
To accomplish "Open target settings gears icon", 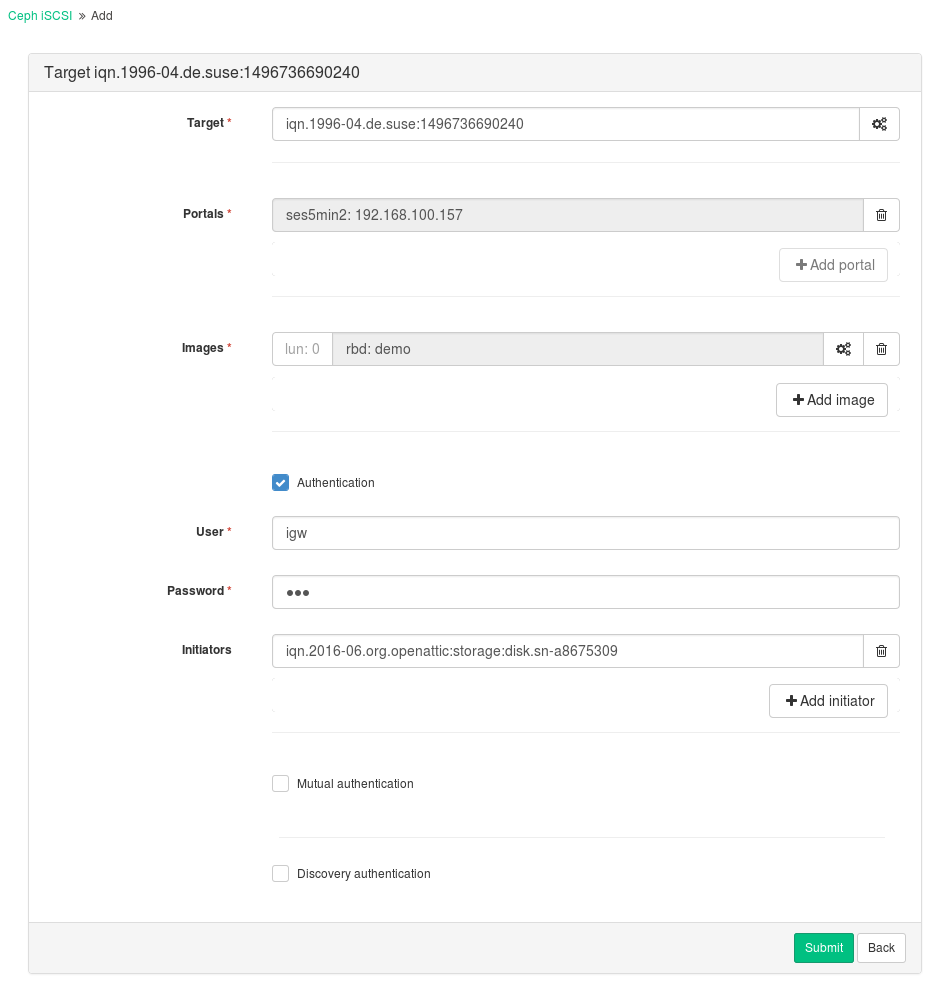I will (x=879, y=125).
